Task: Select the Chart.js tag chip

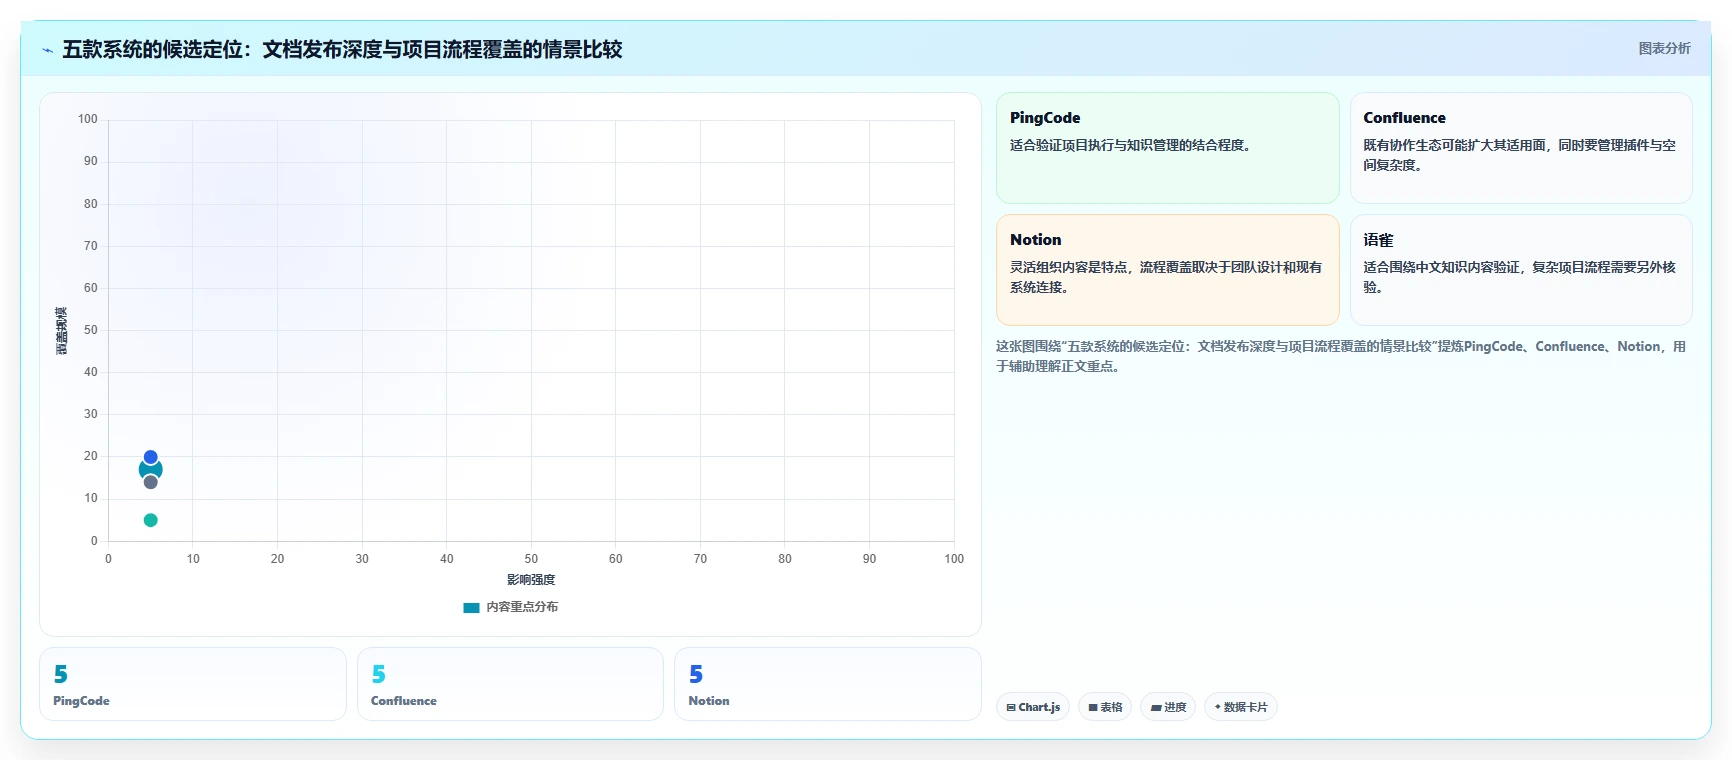Action: 1033,707
